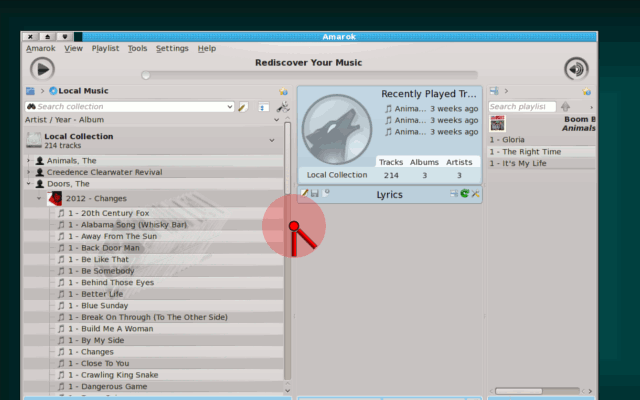Click binoculars icon in Search collection box

[x=31, y=107]
